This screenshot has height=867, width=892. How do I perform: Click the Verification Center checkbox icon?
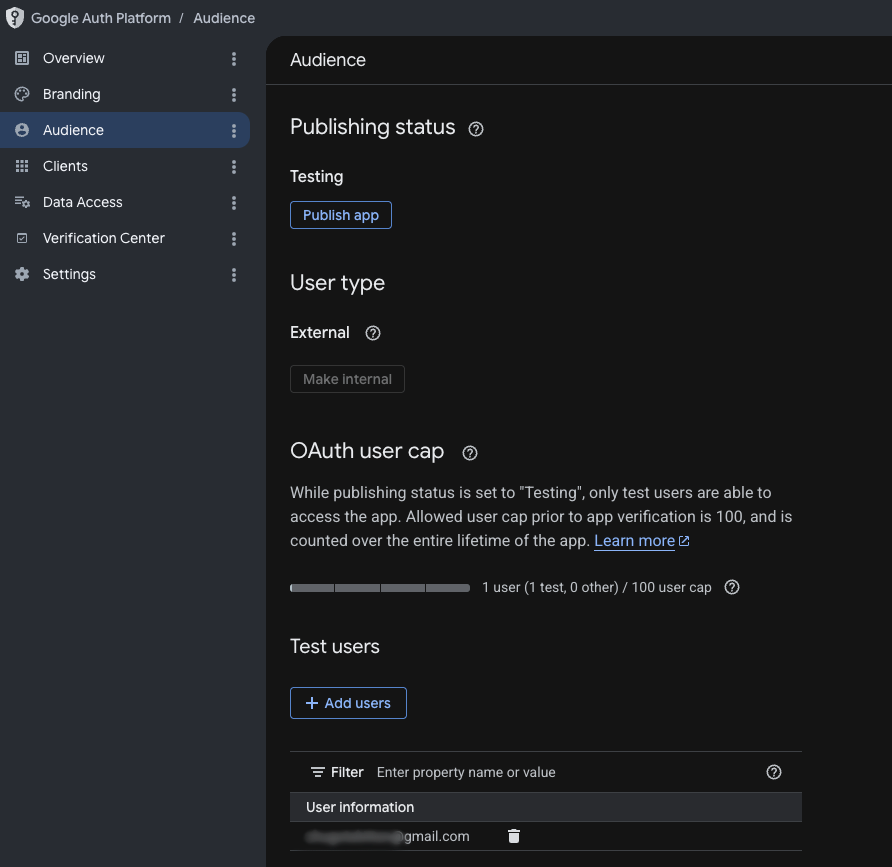(22, 238)
